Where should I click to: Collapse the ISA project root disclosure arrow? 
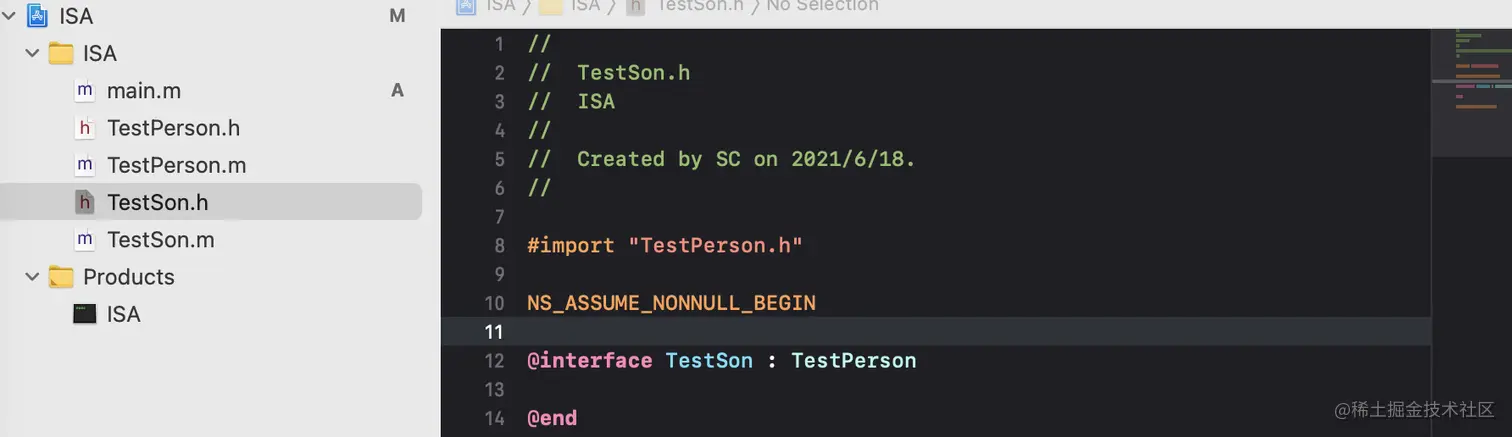10,16
